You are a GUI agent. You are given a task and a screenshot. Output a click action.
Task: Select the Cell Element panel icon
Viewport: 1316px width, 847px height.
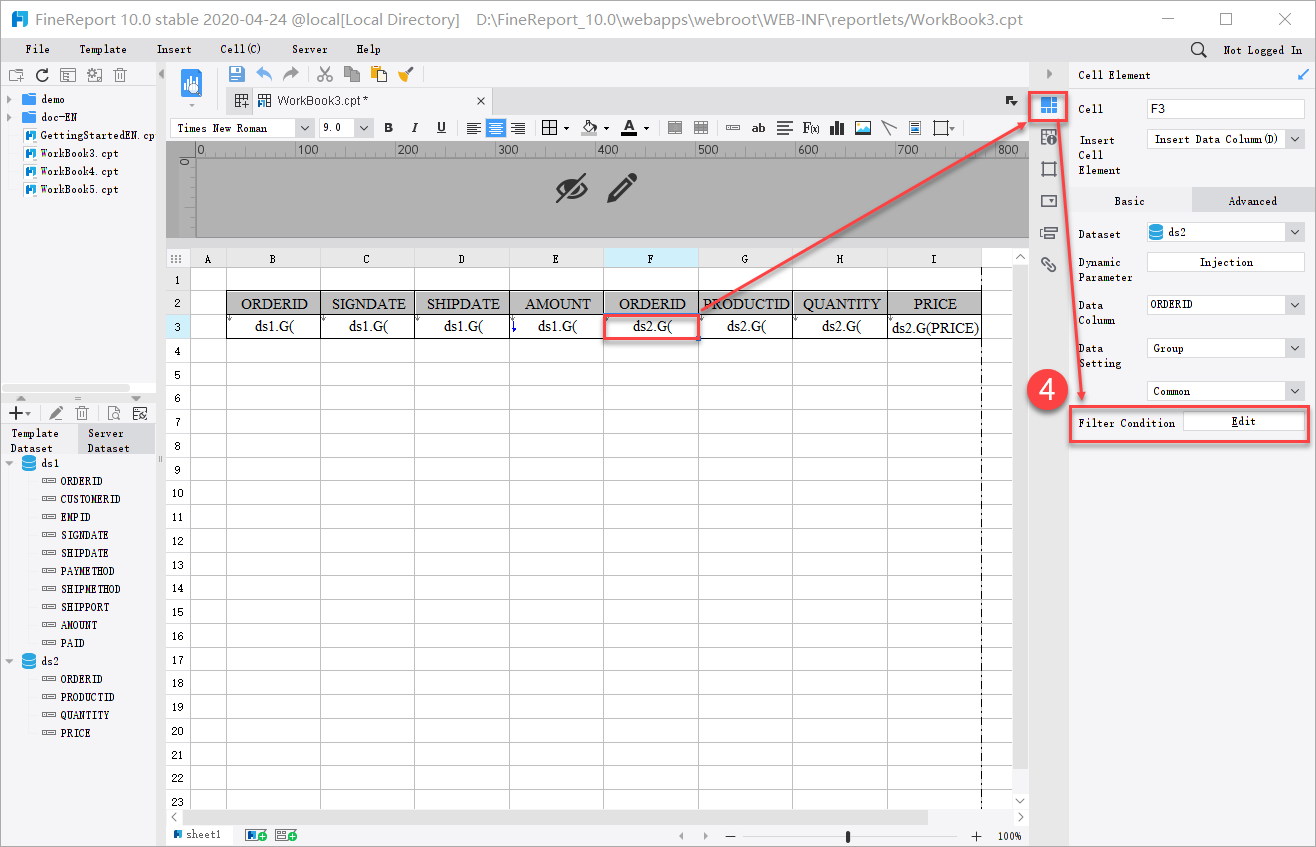(1048, 107)
